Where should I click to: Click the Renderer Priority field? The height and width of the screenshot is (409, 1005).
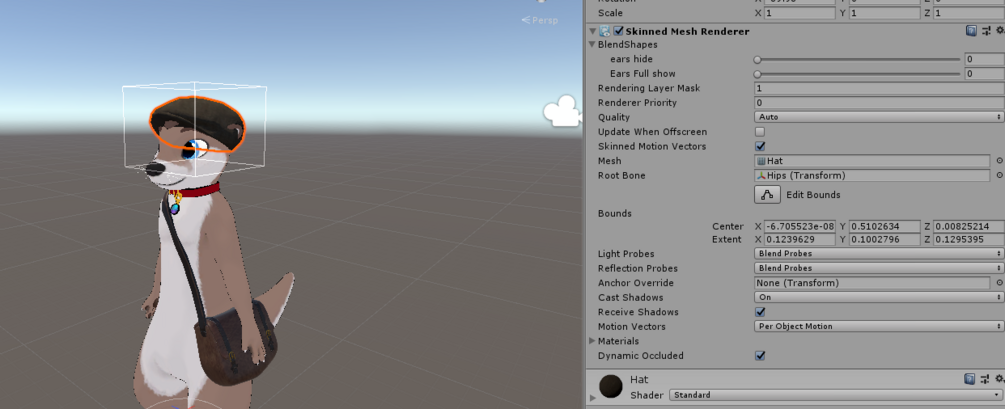pos(879,103)
